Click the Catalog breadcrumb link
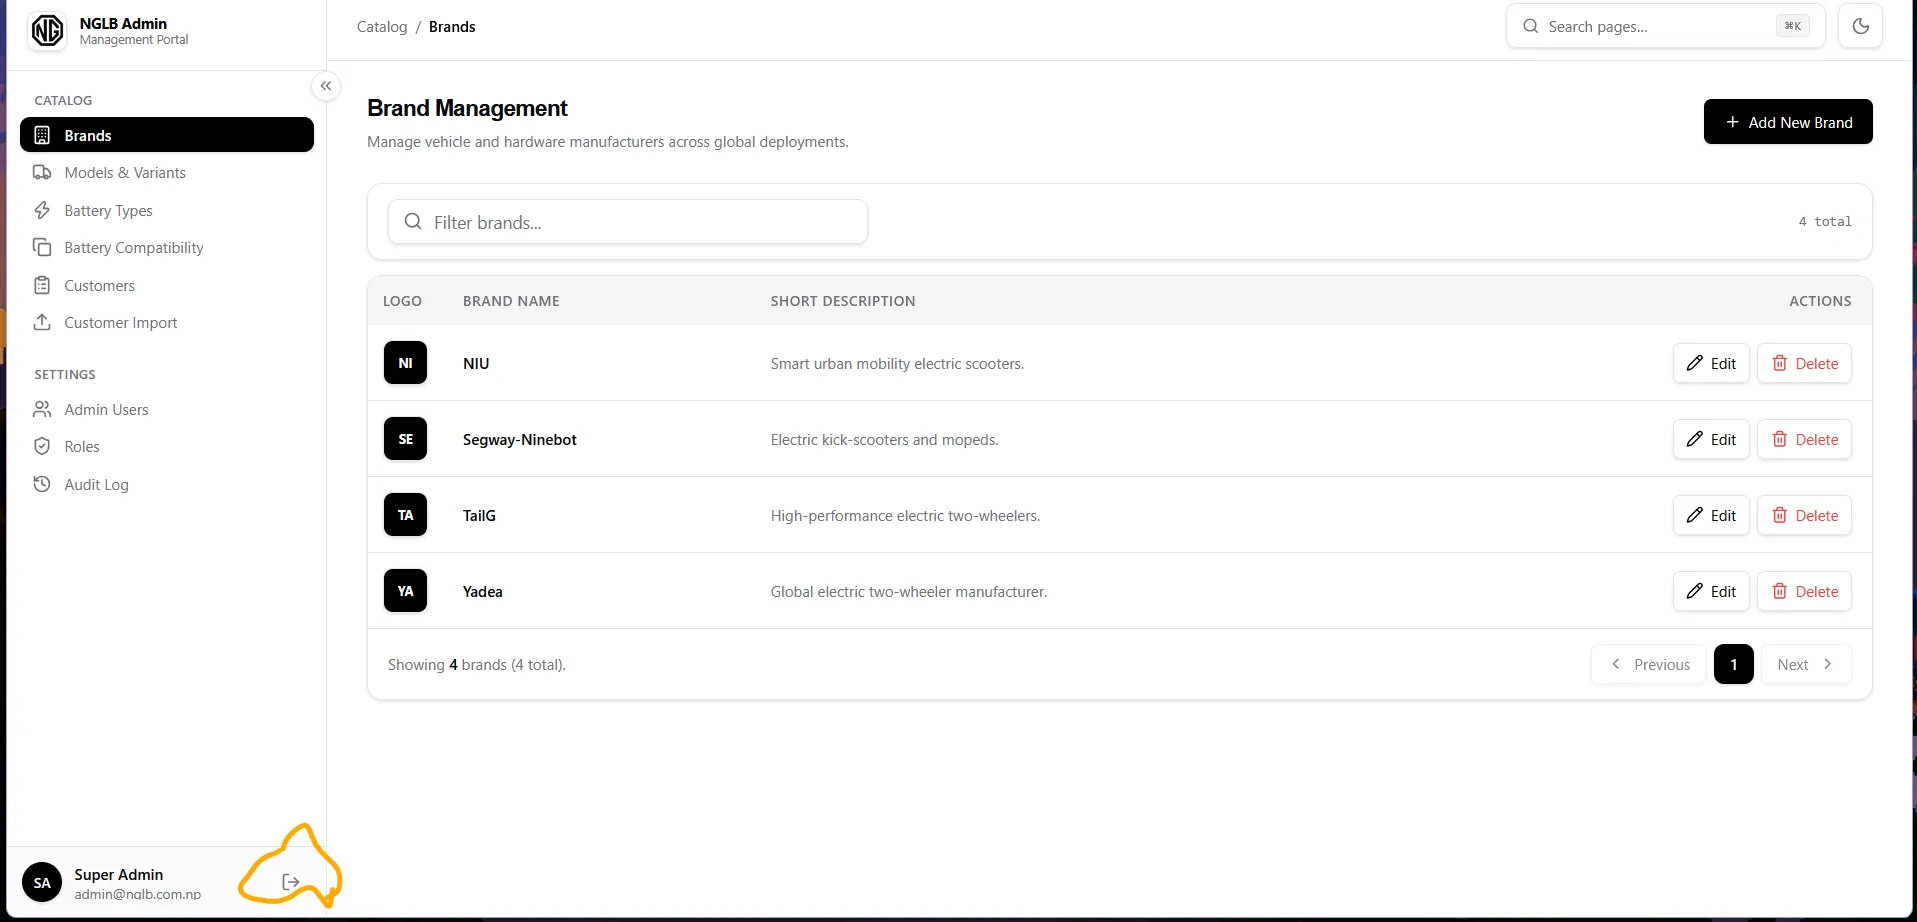1917x922 pixels. point(382,27)
